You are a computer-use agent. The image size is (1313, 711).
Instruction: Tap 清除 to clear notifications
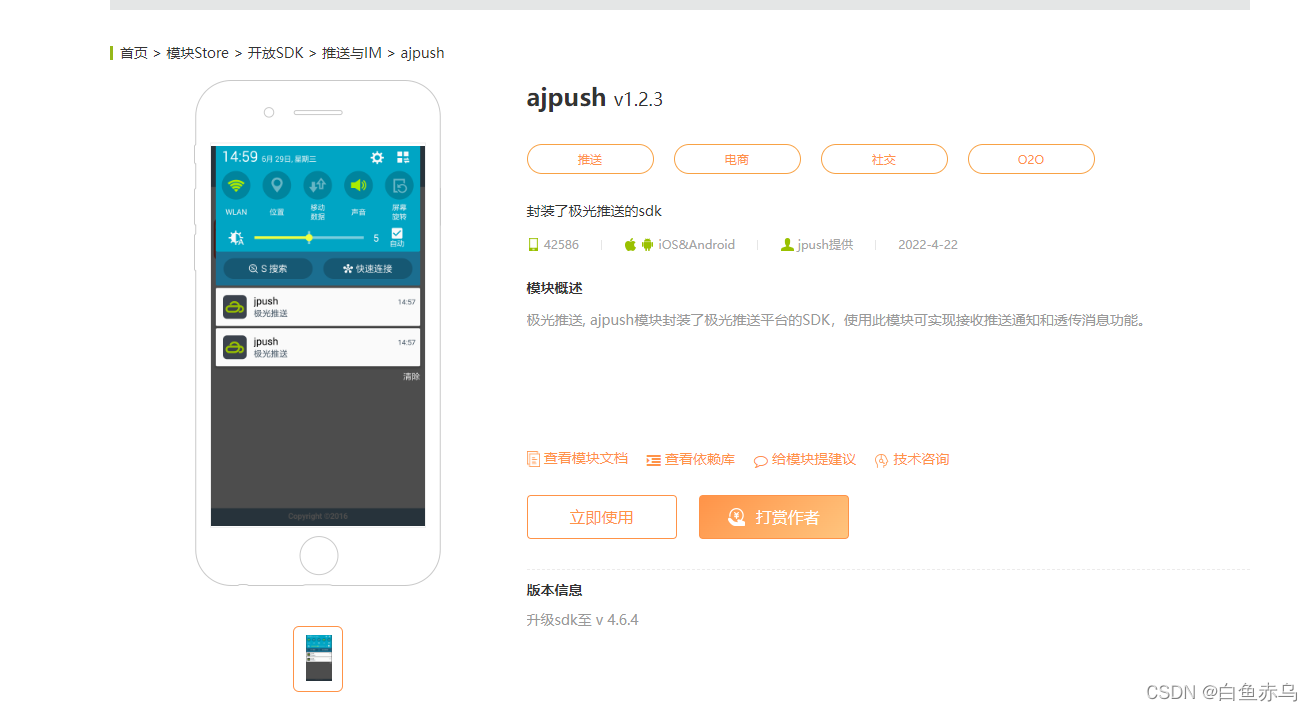(411, 377)
